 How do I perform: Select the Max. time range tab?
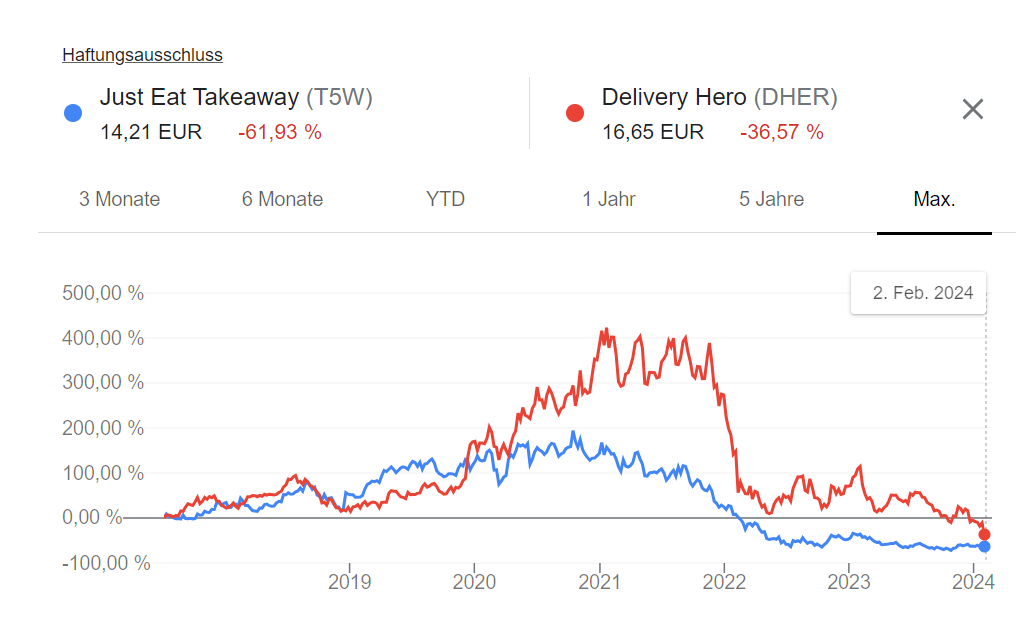point(934,199)
